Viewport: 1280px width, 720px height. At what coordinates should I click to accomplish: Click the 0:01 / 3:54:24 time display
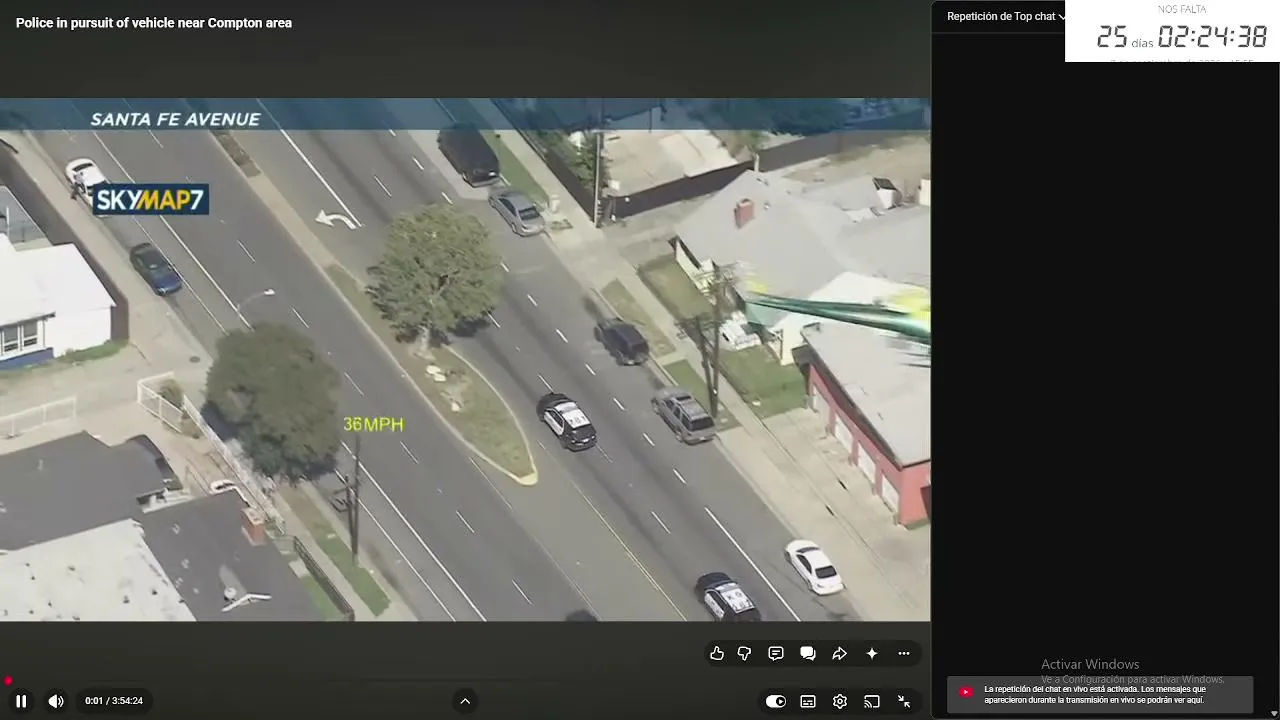(x=114, y=701)
